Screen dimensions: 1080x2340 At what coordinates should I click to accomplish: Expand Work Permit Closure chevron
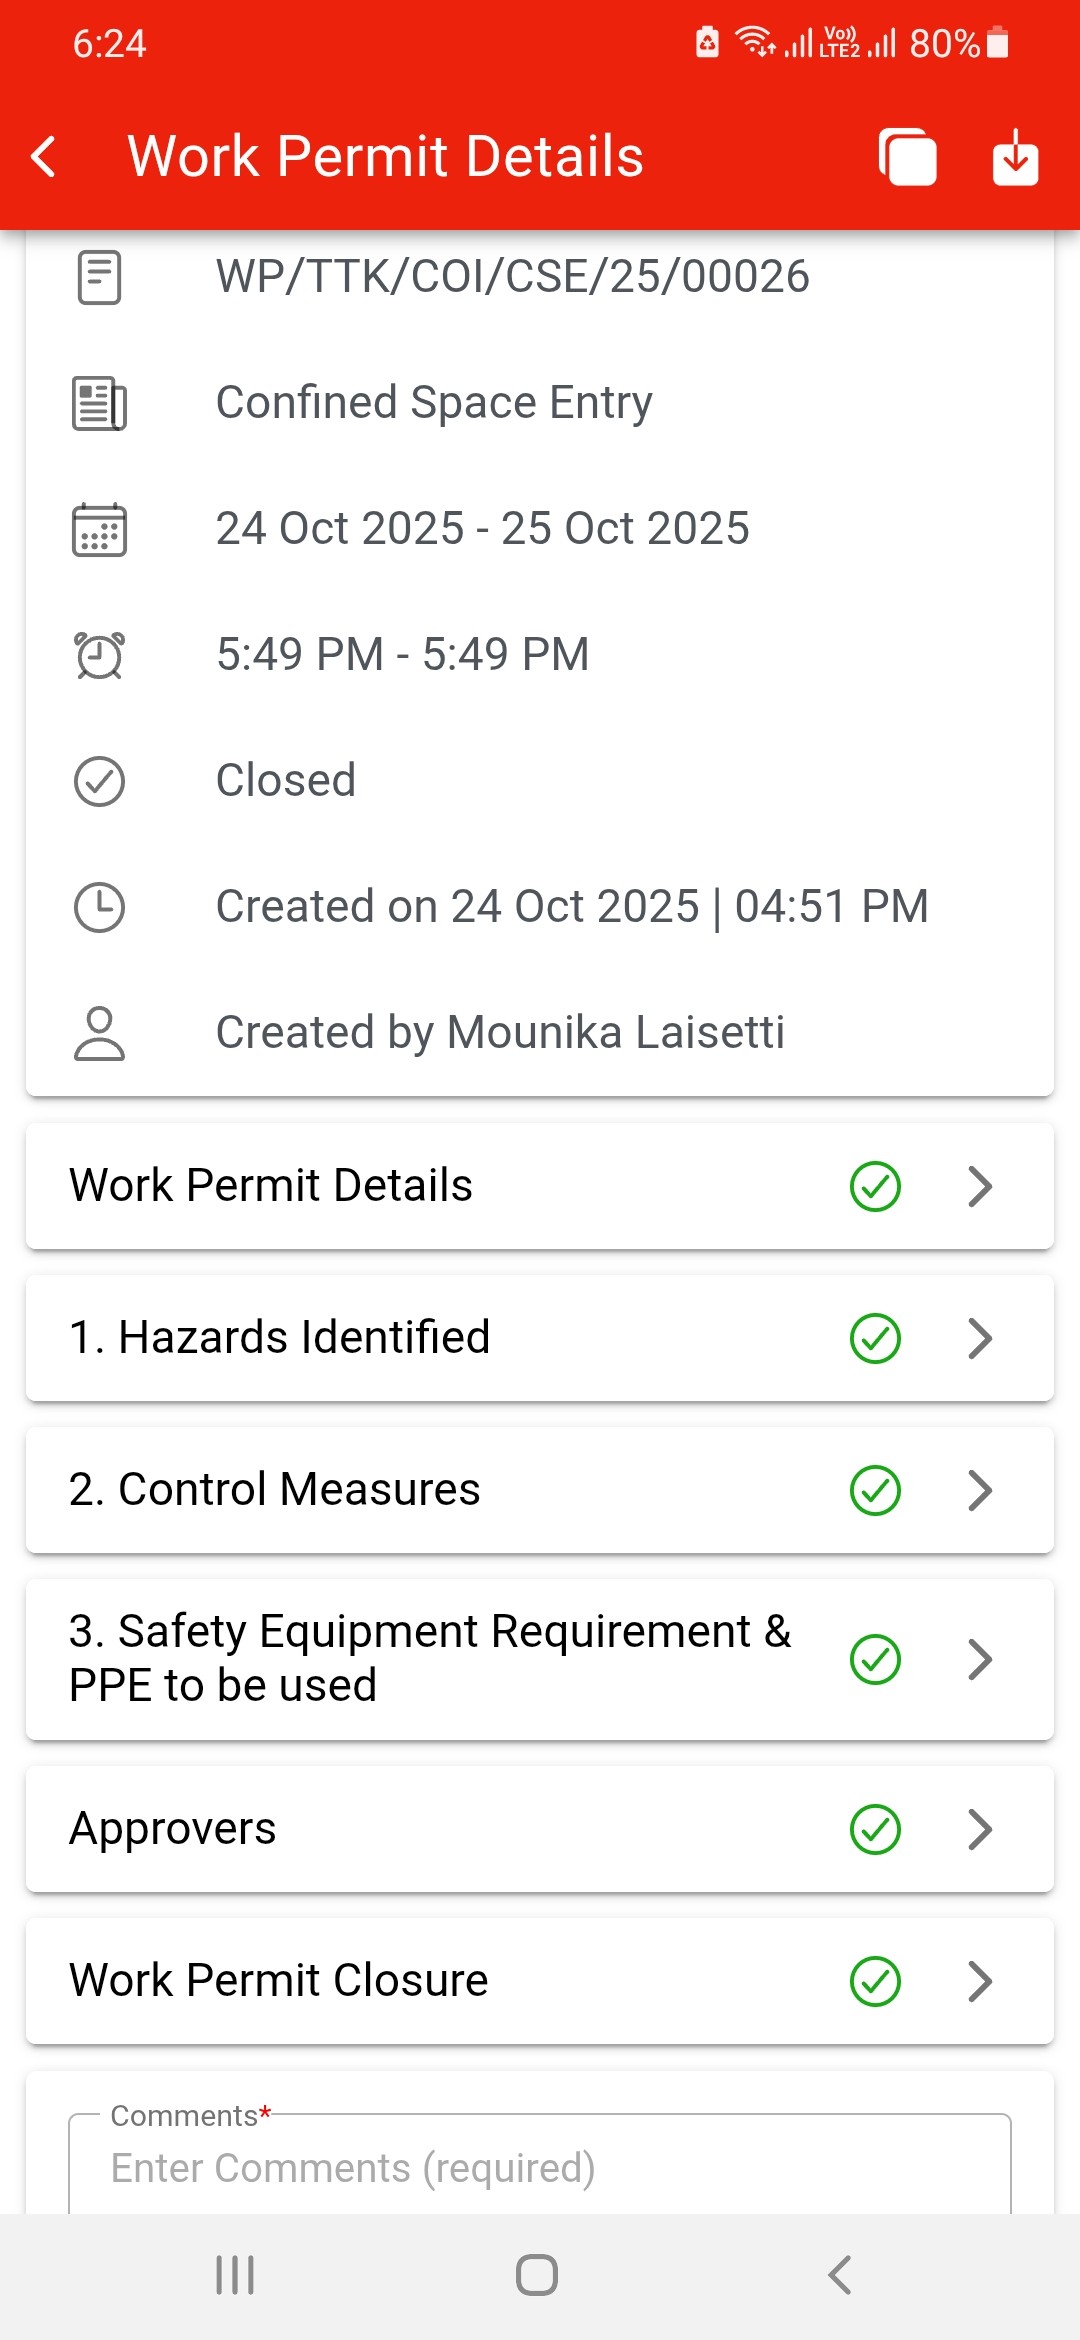pyautogui.click(x=980, y=1981)
